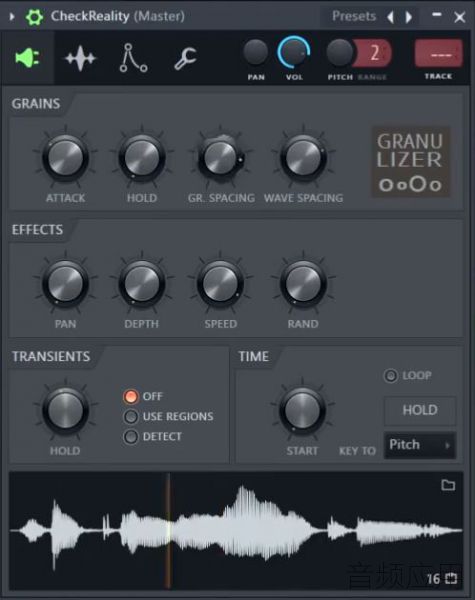This screenshot has height=600, width=475.
Task: Open the plugin panel with plug icon
Action: (27, 58)
